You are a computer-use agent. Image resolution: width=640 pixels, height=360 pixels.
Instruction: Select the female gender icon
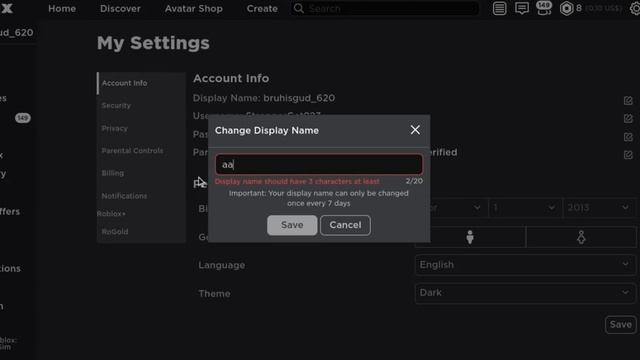581,237
